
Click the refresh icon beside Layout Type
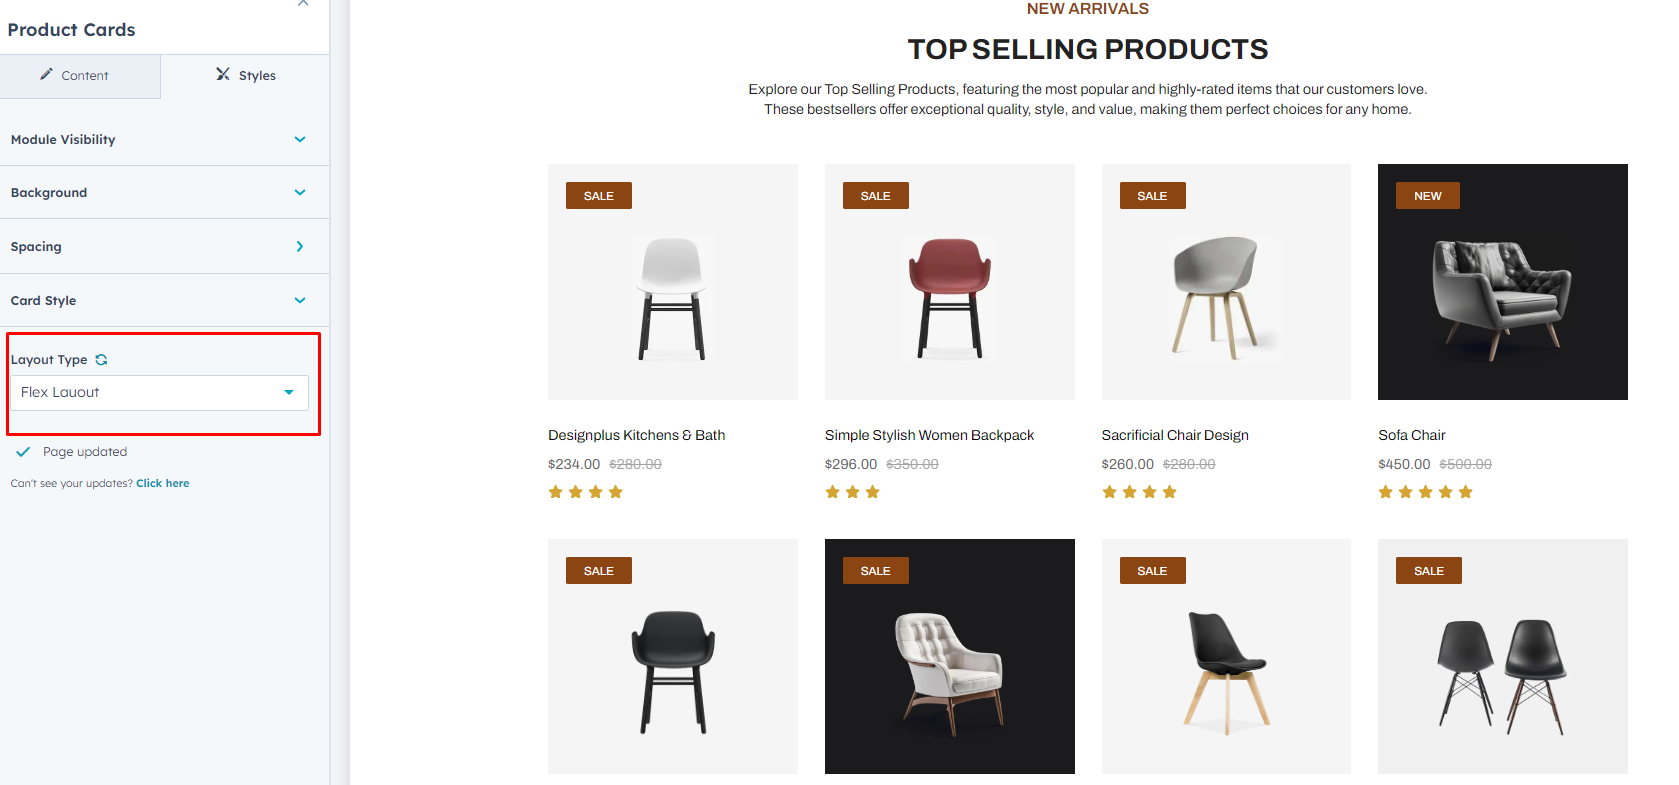(101, 360)
